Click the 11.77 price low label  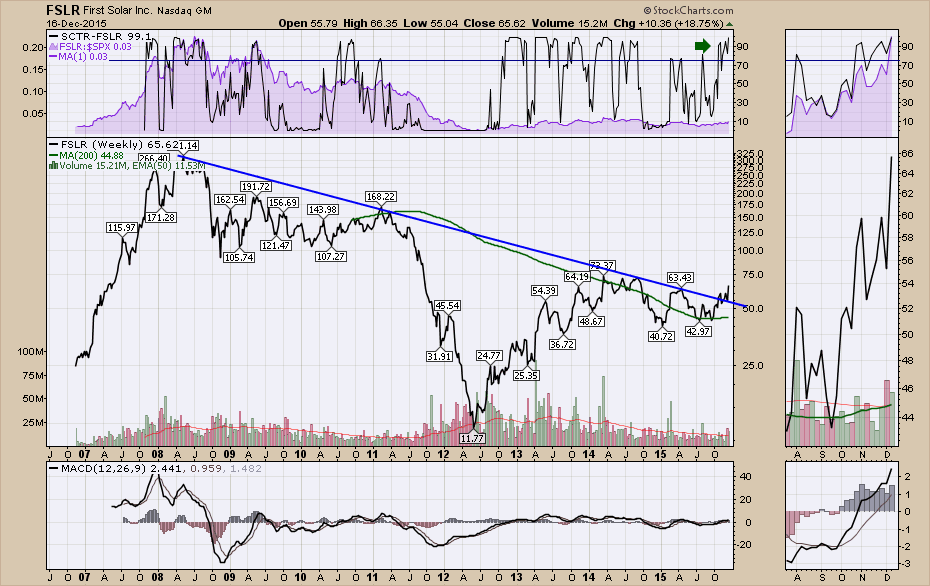(472, 438)
